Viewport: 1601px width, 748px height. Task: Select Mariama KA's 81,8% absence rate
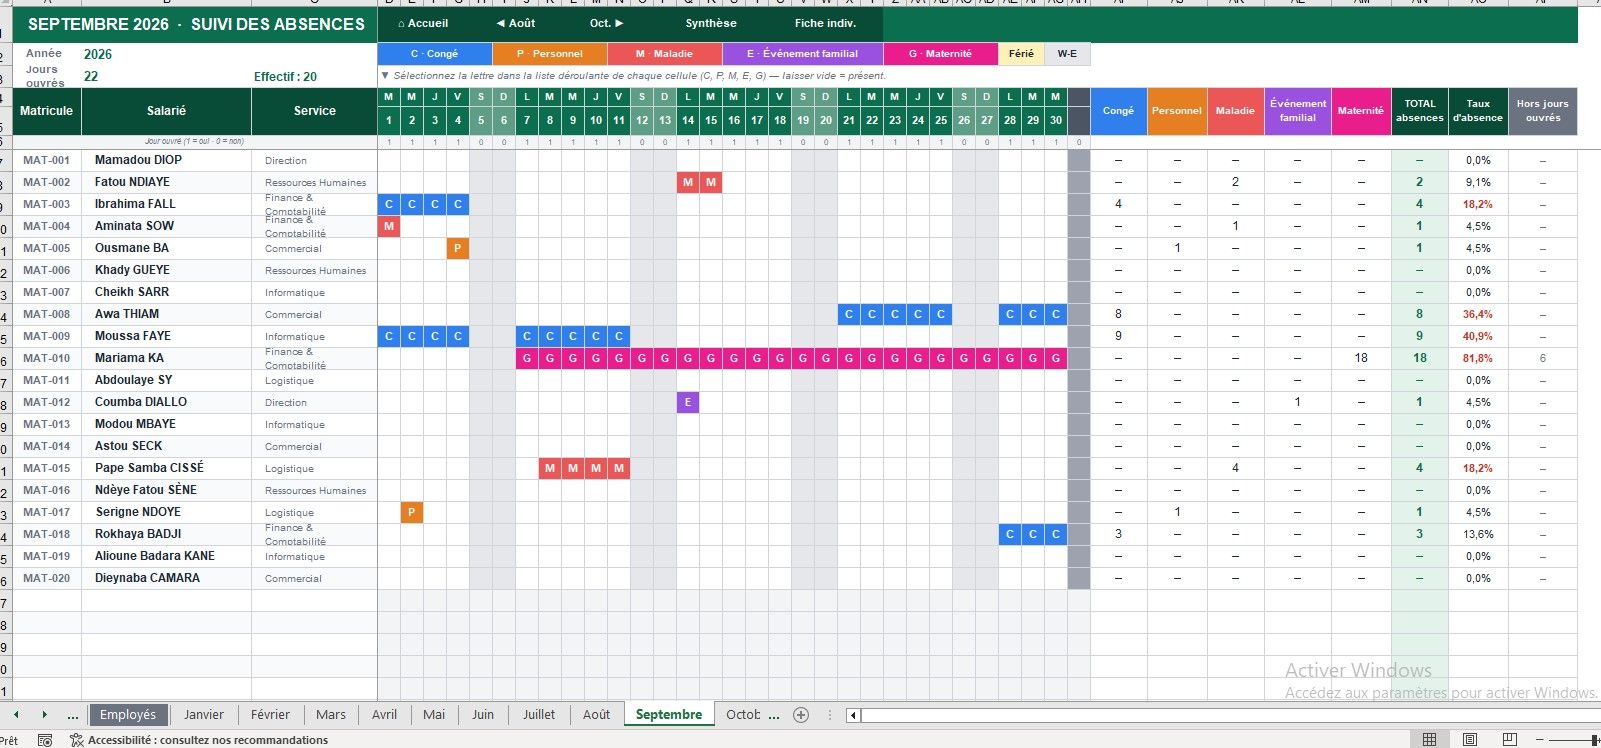[1478, 358]
